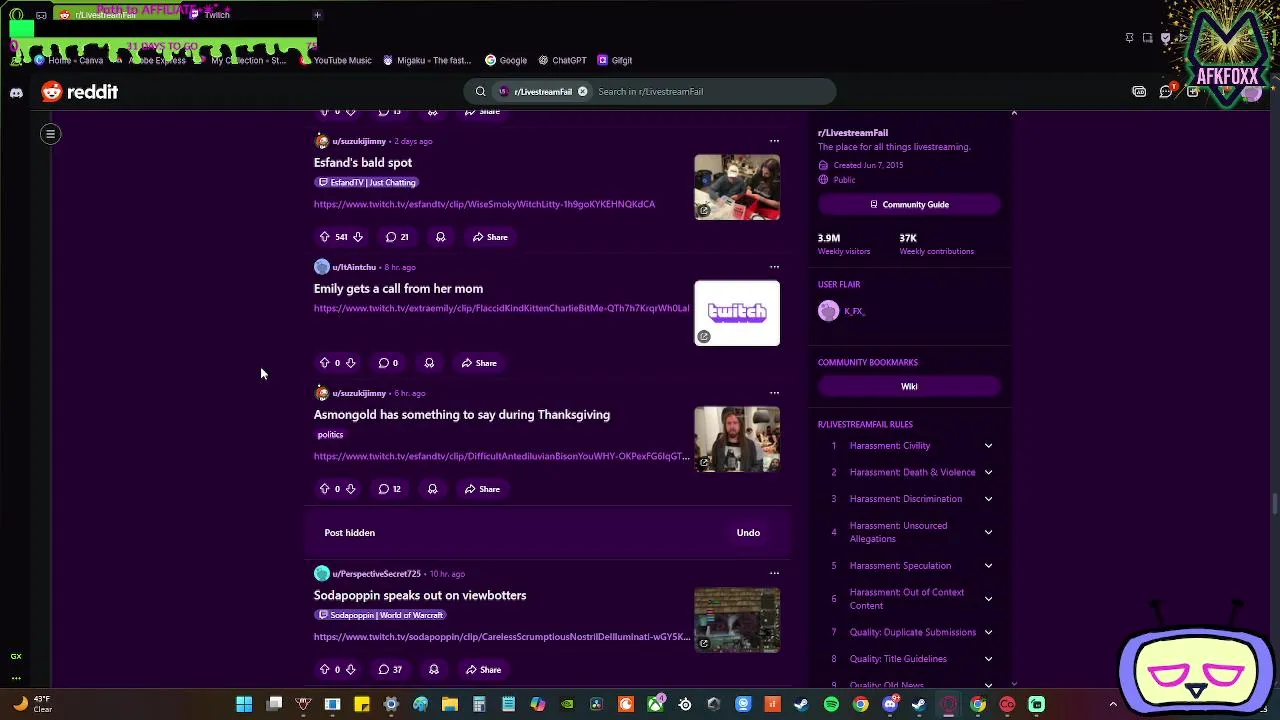Share the Emily's mom call post

tap(479, 363)
